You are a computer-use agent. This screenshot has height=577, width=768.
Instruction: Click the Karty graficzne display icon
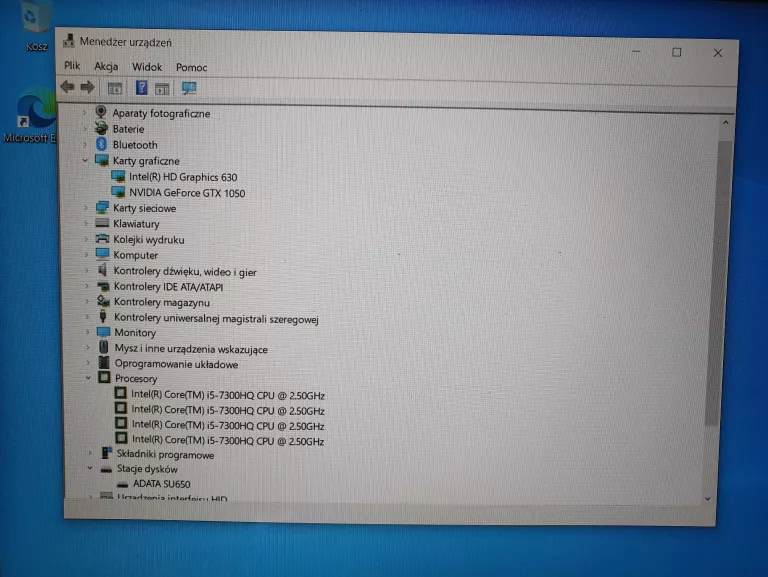(102, 160)
